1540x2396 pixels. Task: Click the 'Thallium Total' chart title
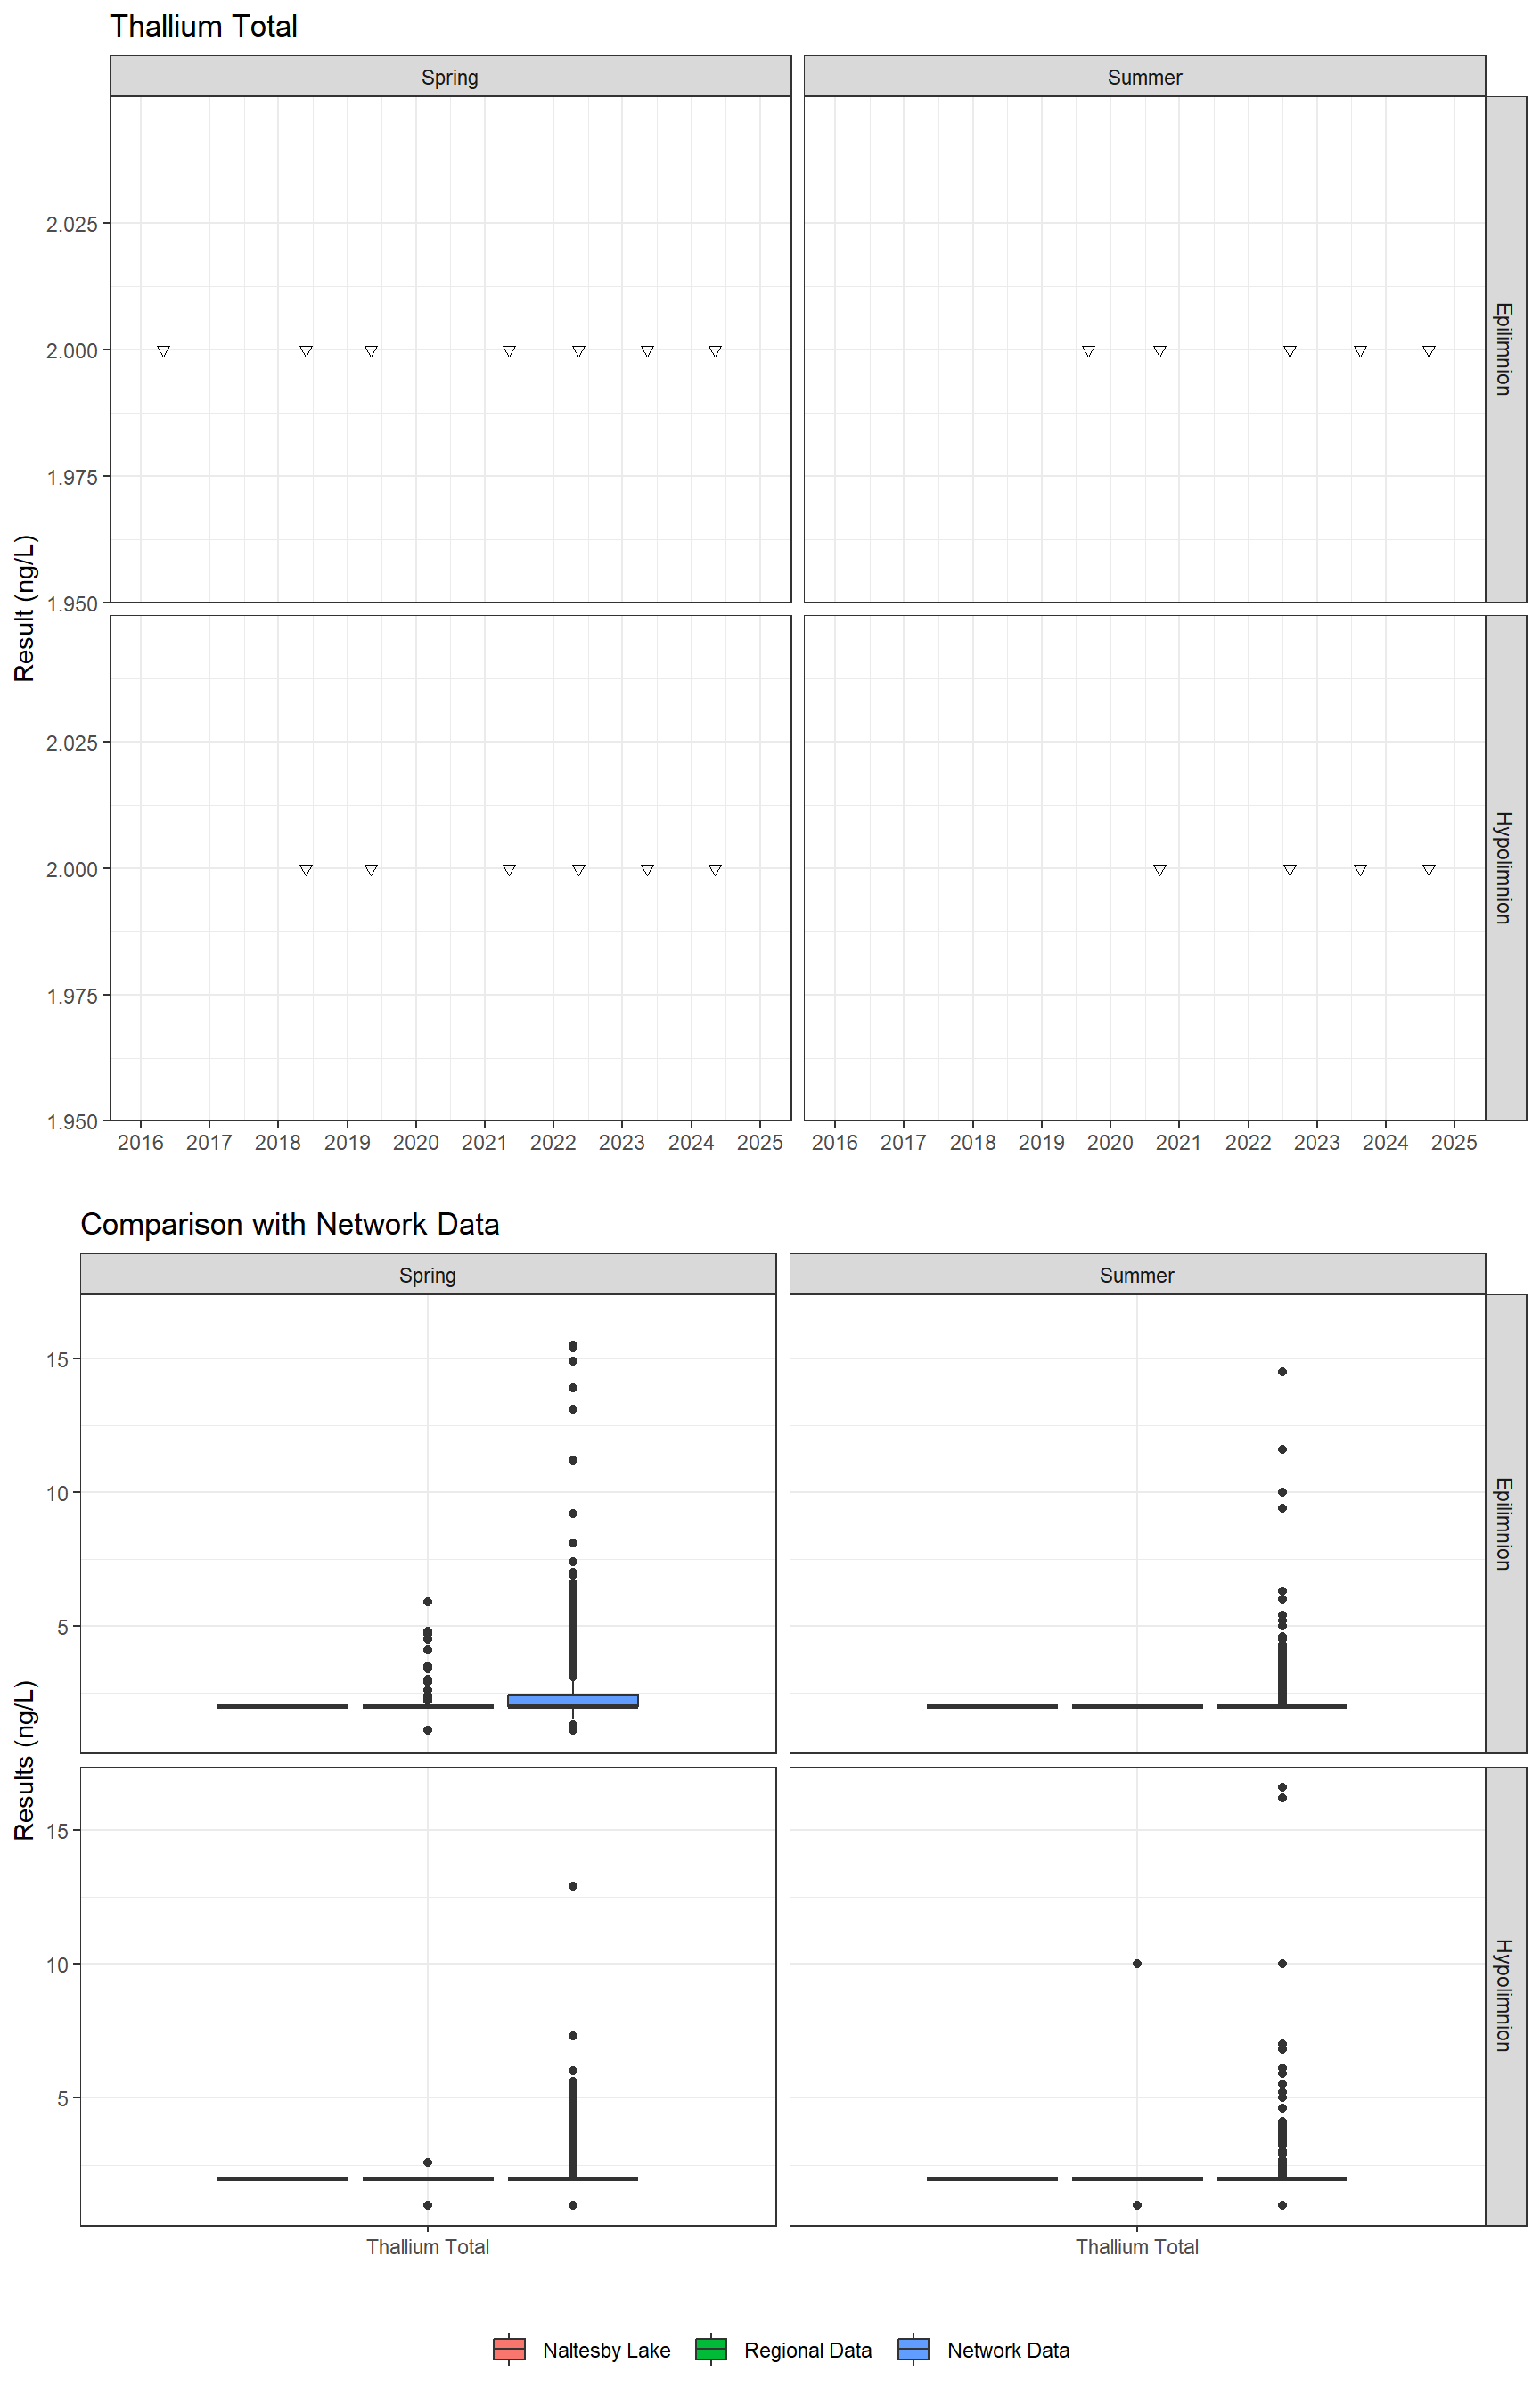203,26
